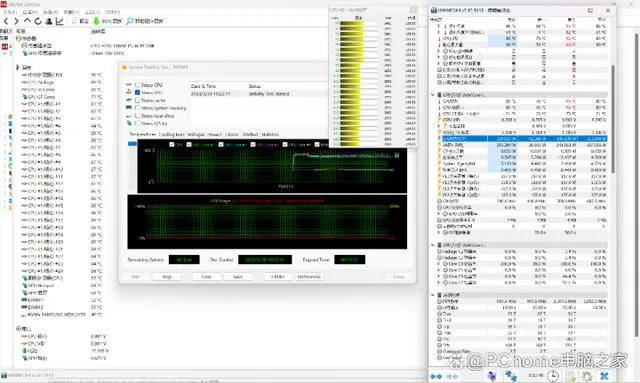Open the user/favorites icon in AIDA64 toolbar

click(x=49, y=21)
